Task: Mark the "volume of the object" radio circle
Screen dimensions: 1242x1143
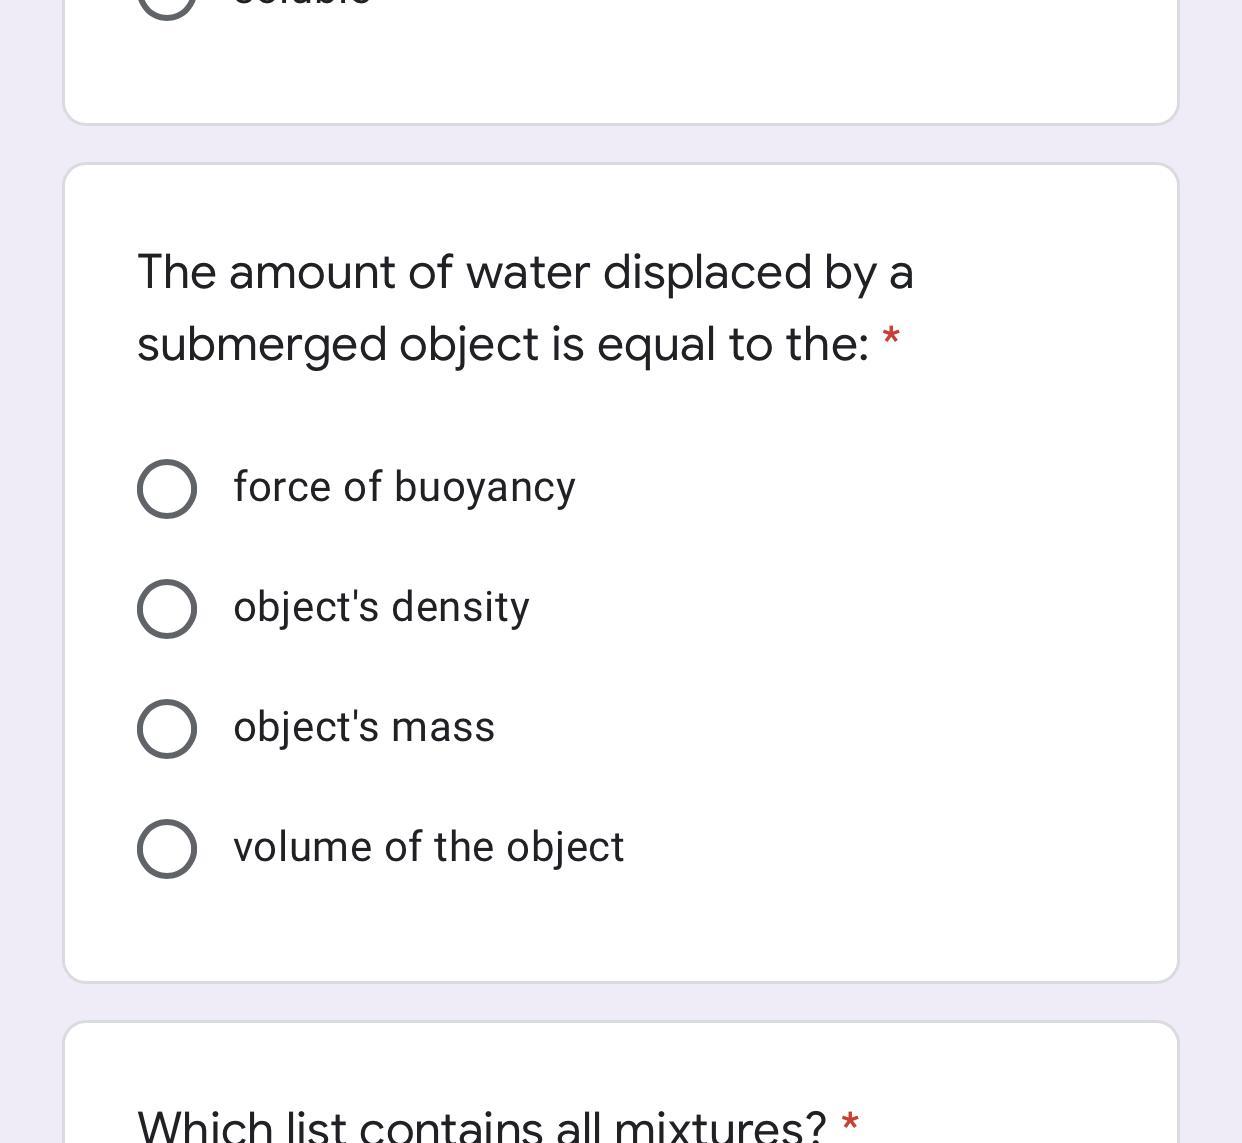Action: click(166, 849)
